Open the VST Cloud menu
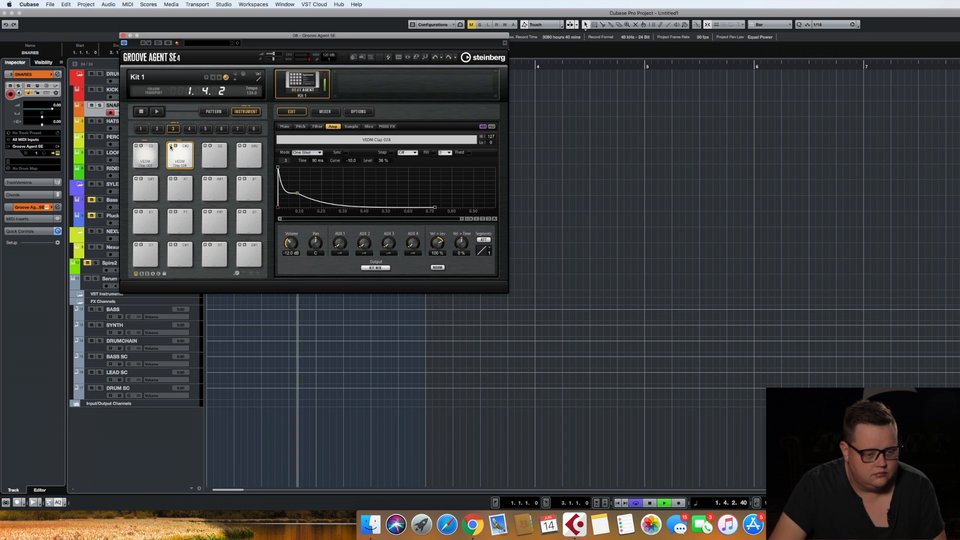This screenshot has width=960, height=540. [314, 4]
